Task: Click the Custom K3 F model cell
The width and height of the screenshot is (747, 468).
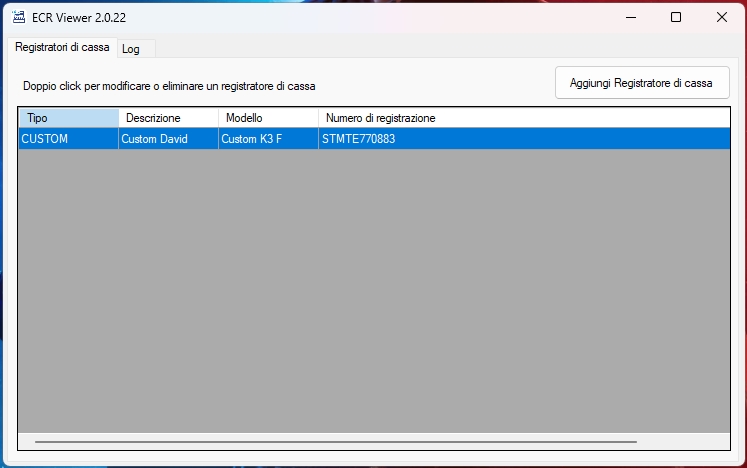Action: 268,139
